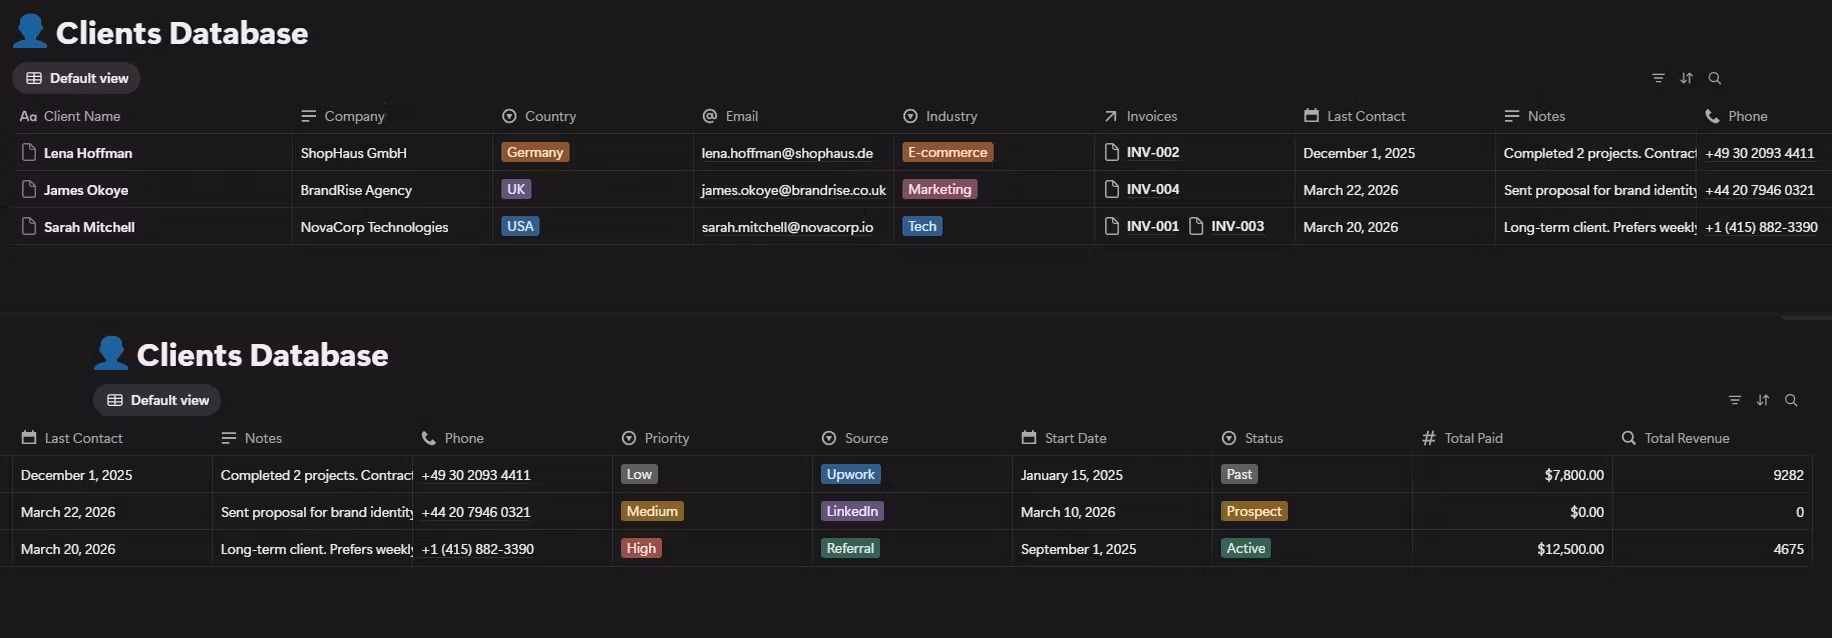This screenshot has height=638, width=1832.
Task: Click lena.hoffman@shophaus.de email link
Action: [787, 153]
